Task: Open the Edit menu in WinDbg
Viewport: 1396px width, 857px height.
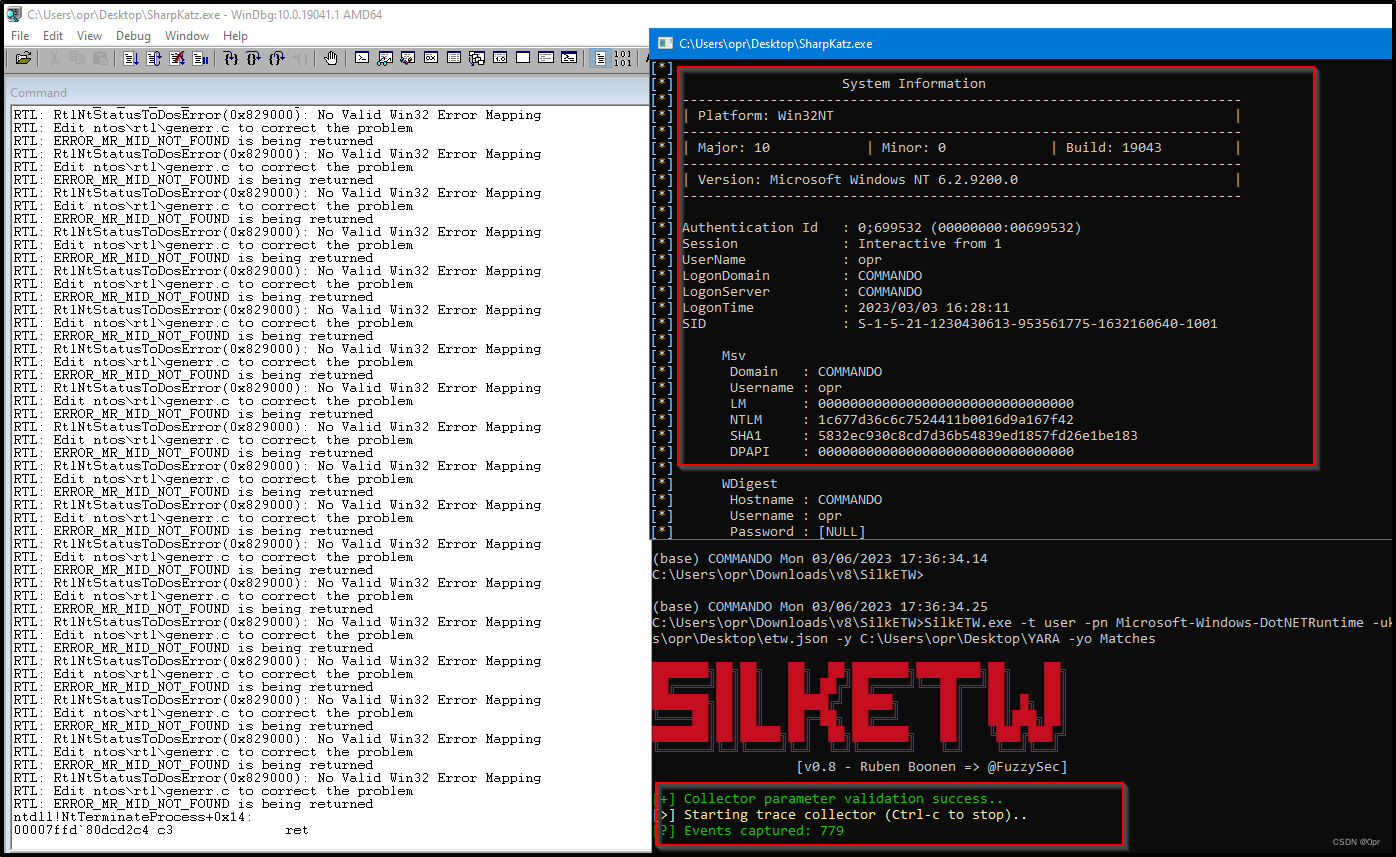Action: tap(53, 35)
